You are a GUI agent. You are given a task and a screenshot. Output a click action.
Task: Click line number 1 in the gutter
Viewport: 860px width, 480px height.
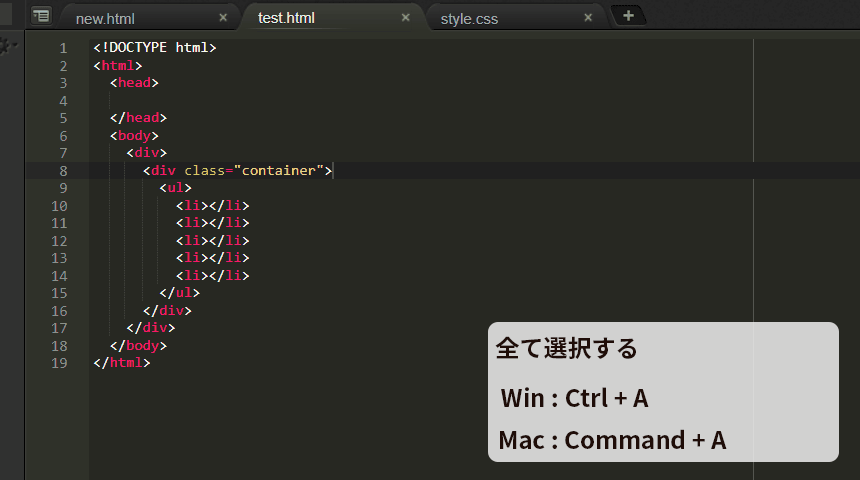click(63, 48)
